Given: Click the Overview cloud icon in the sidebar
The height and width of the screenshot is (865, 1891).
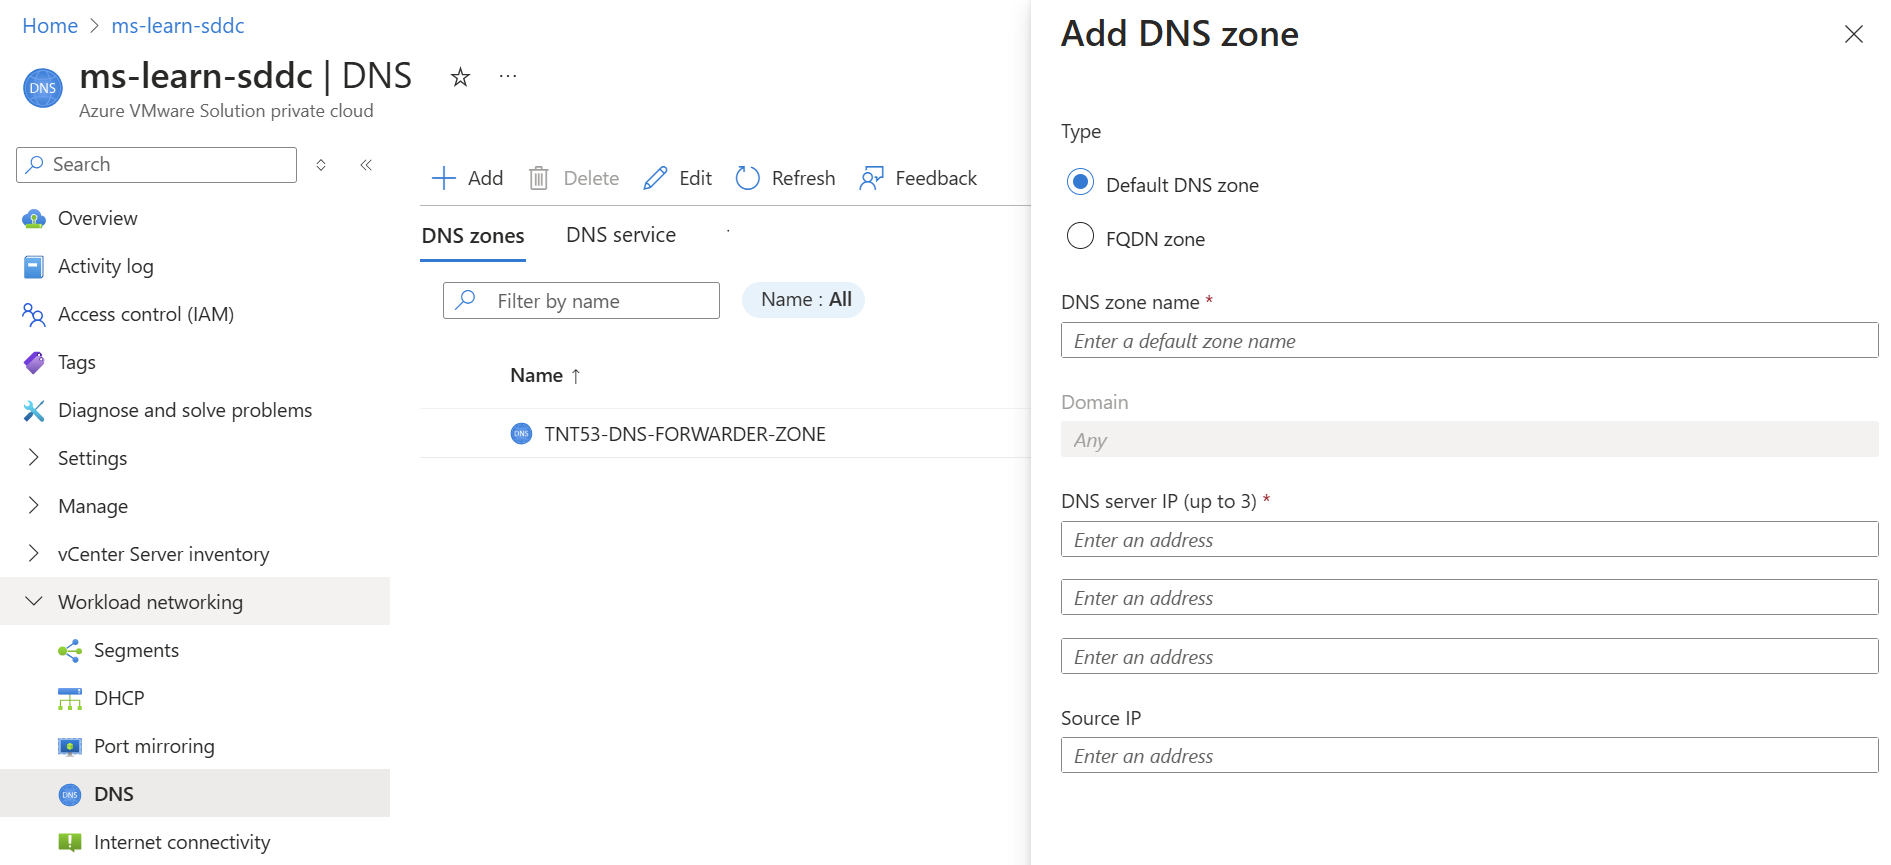Looking at the screenshot, I should 34,219.
